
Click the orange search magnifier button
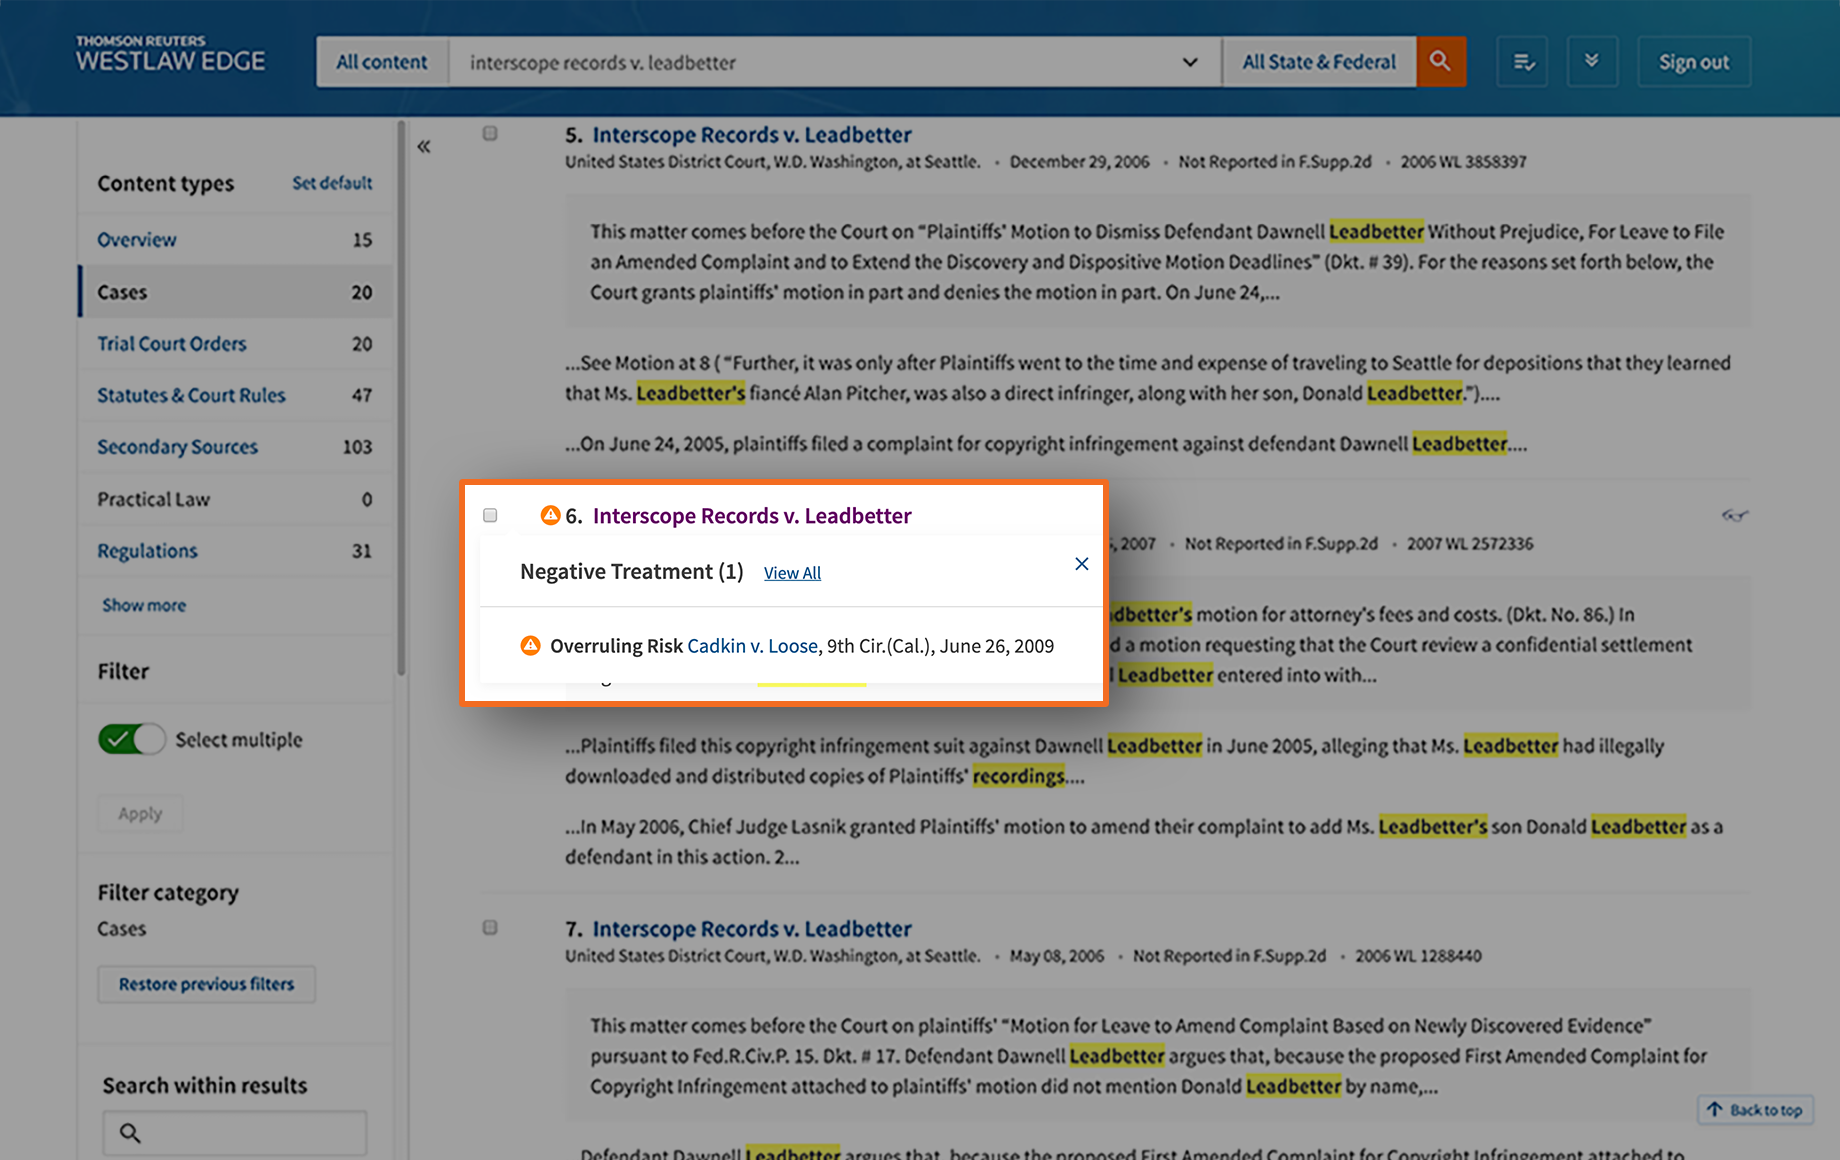pos(1440,62)
